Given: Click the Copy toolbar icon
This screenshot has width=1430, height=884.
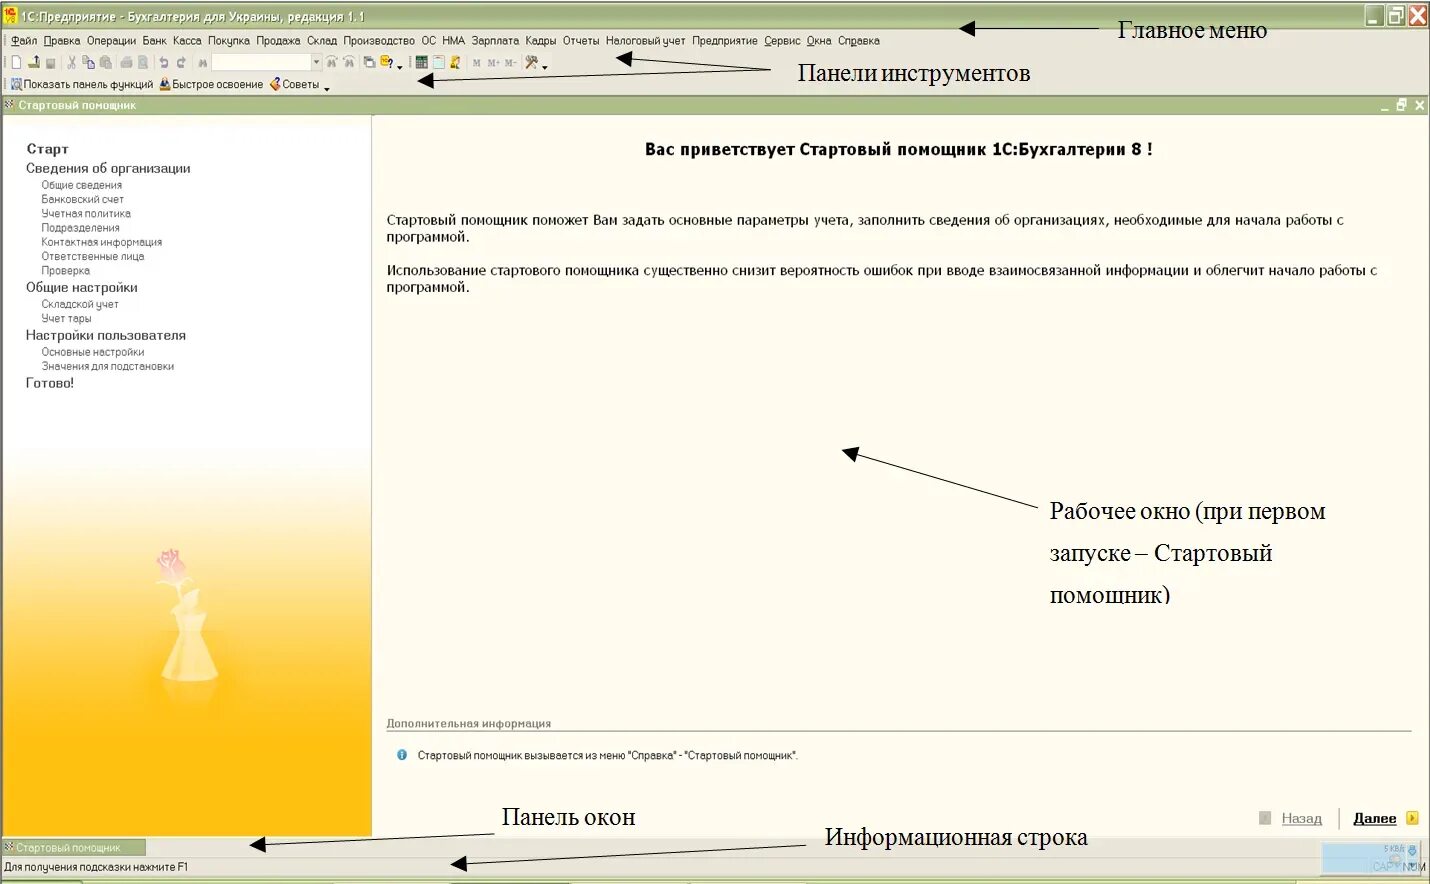Looking at the screenshot, I should pos(89,62).
